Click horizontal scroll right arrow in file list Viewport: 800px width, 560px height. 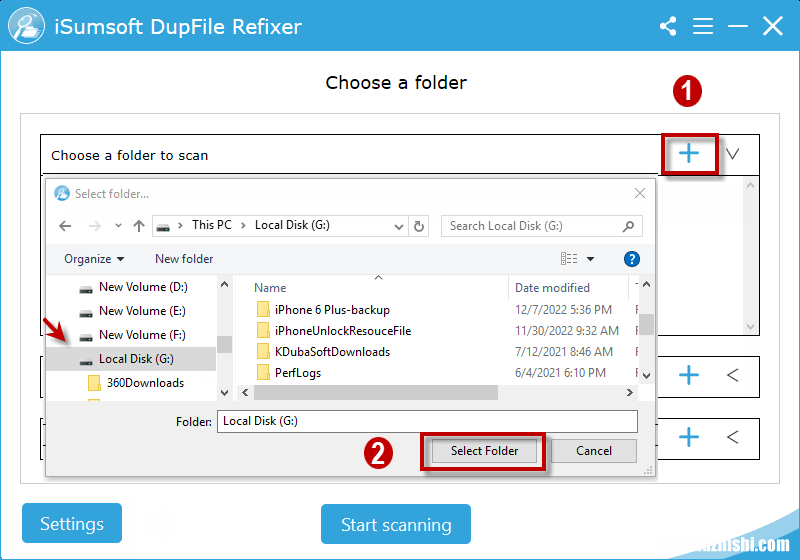coord(630,392)
